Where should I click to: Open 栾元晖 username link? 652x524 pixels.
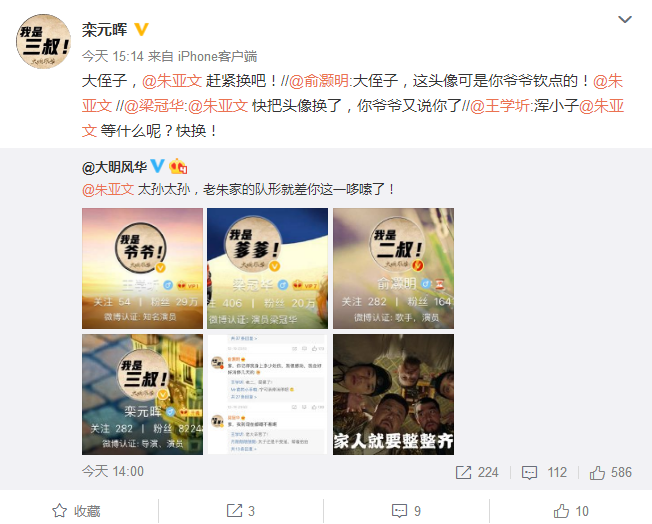104,30
